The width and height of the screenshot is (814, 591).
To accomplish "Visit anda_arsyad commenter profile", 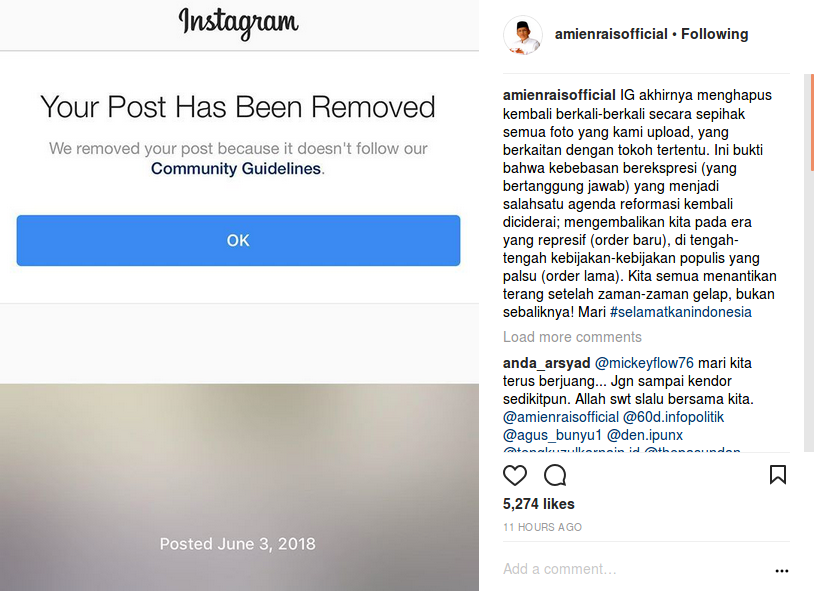I will (x=546, y=363).
